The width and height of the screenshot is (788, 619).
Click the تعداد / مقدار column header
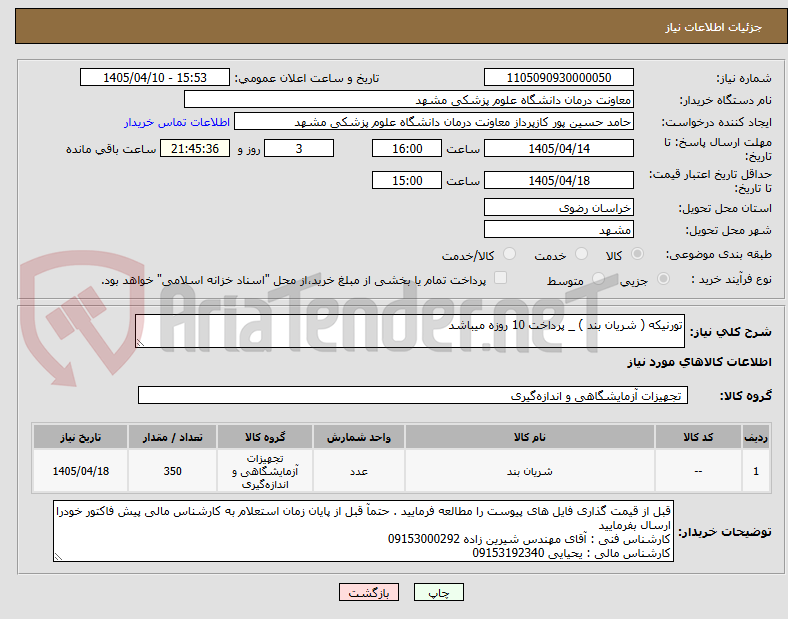(172, 437)
